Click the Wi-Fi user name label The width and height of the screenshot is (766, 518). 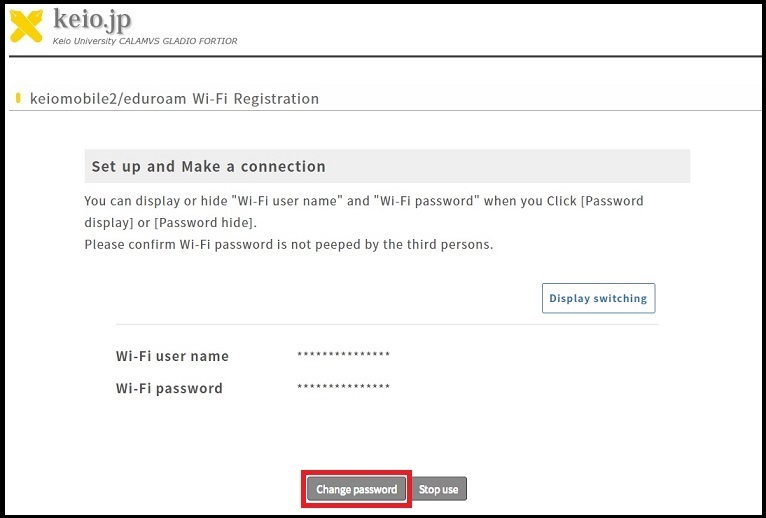(172, 356)
